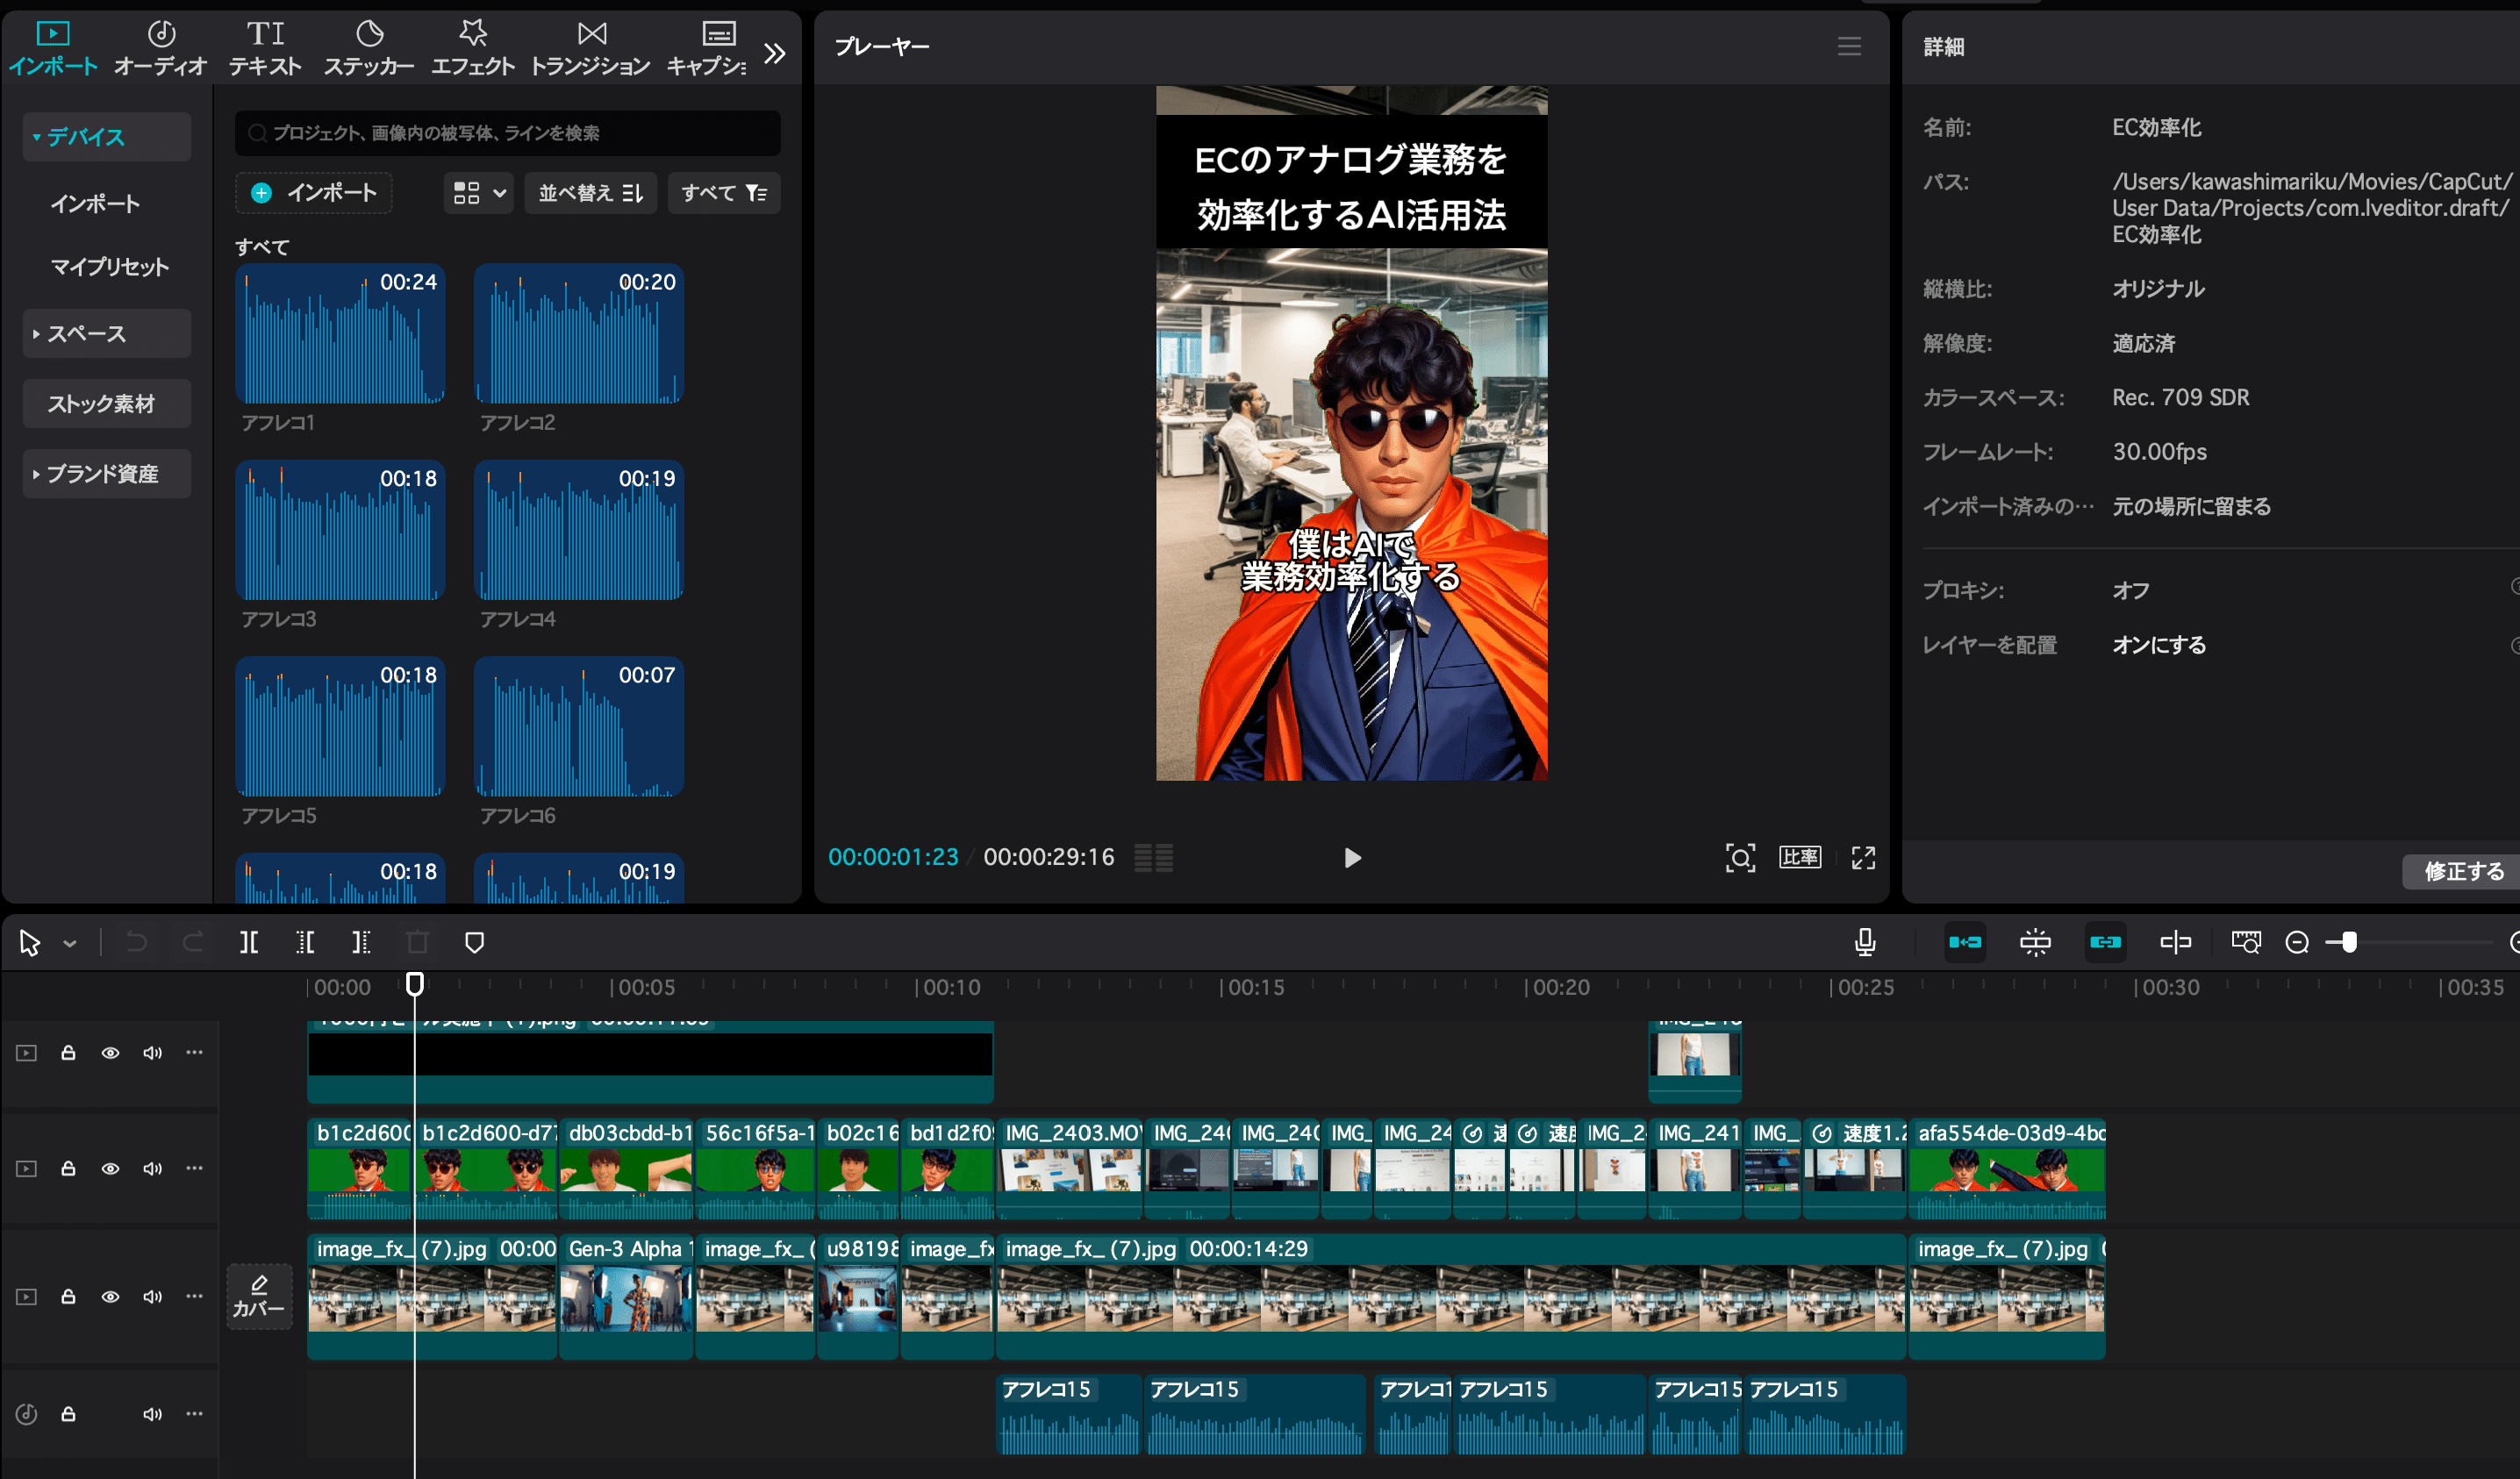
Task: Click the fullscreen player icon
Action: pos(1863,857)
